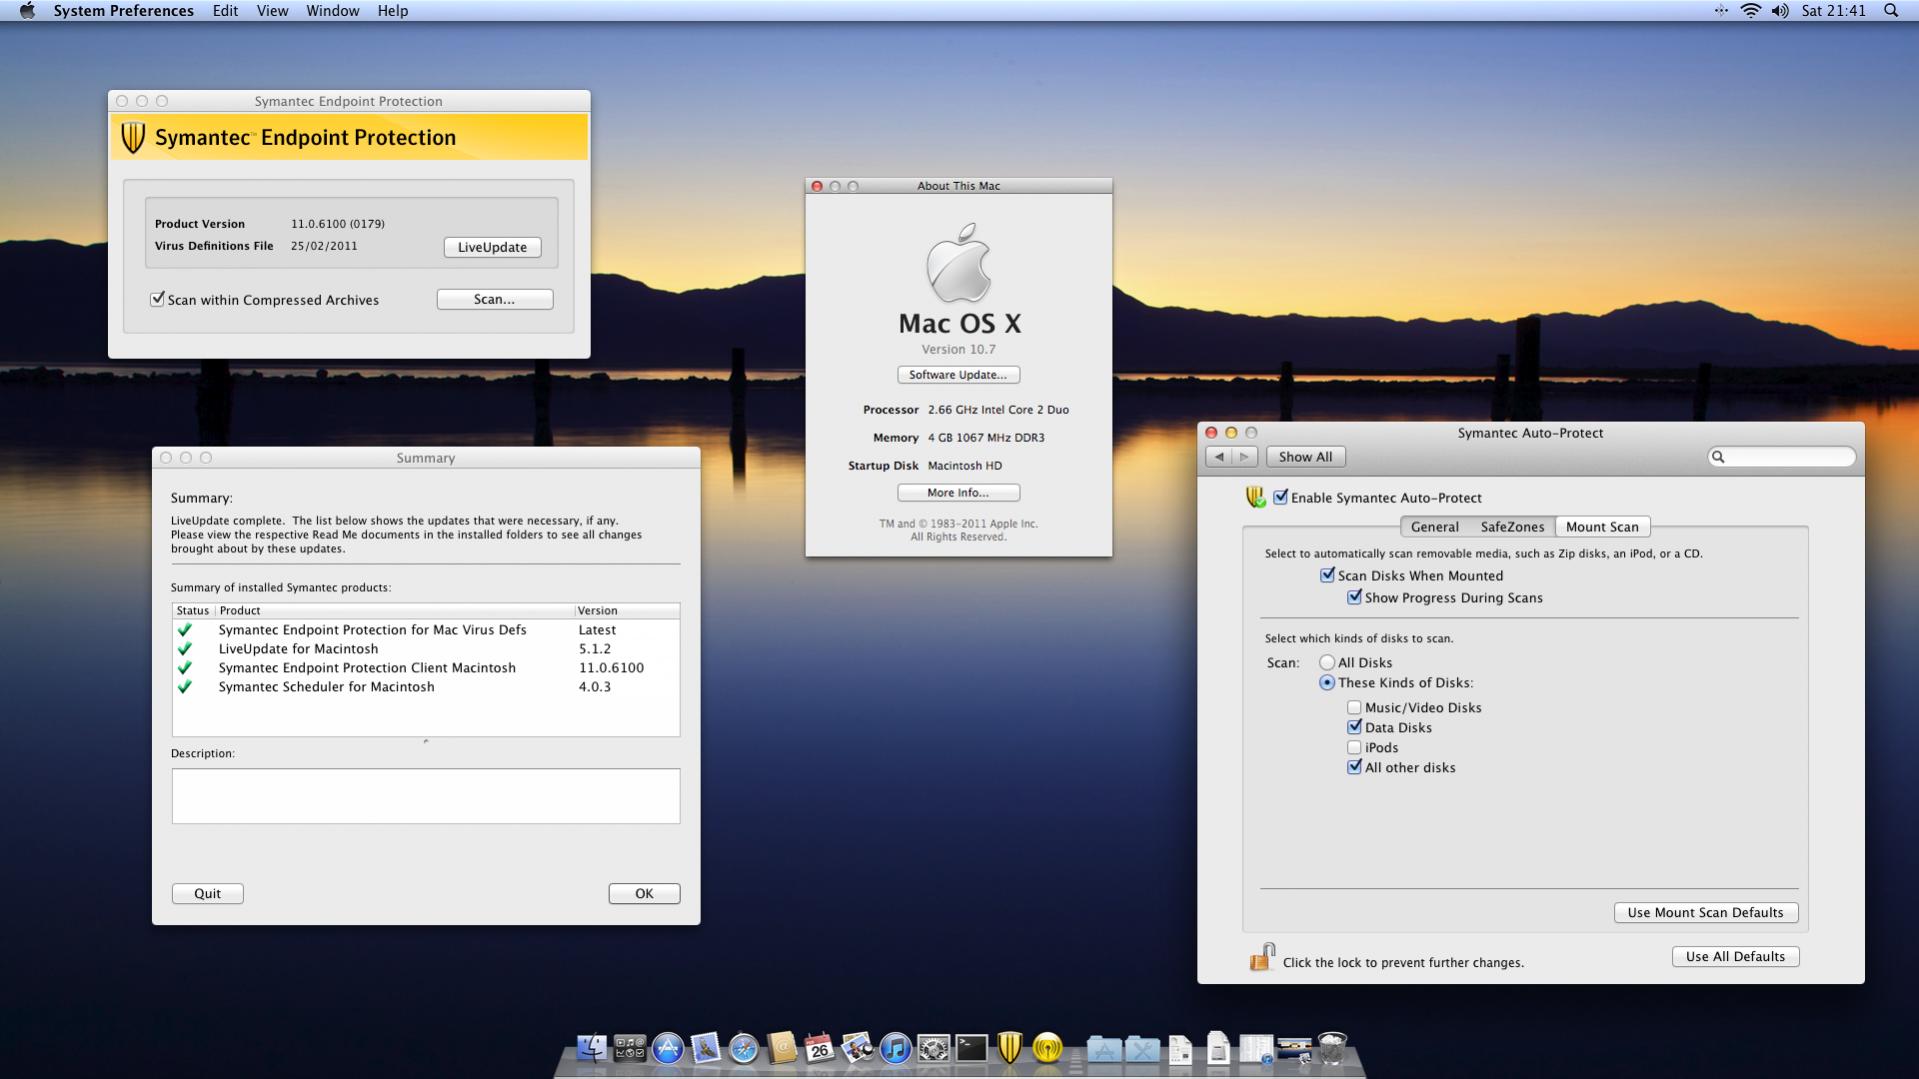Select Symantec Scheduler for Macintosh row
Viewport: 1919px width, 1079px height.
coord(425,687)
